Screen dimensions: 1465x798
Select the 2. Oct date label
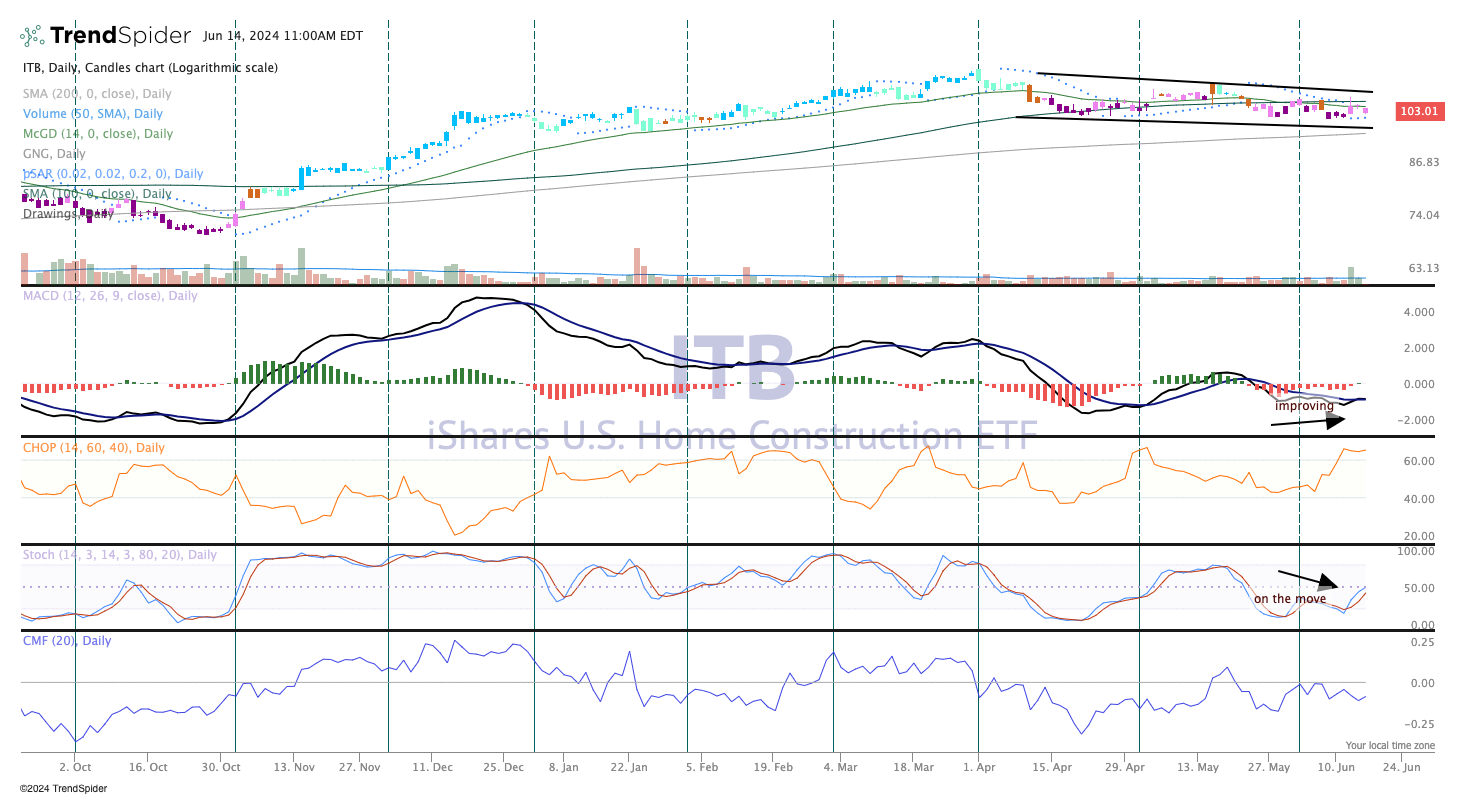(76, 767)
